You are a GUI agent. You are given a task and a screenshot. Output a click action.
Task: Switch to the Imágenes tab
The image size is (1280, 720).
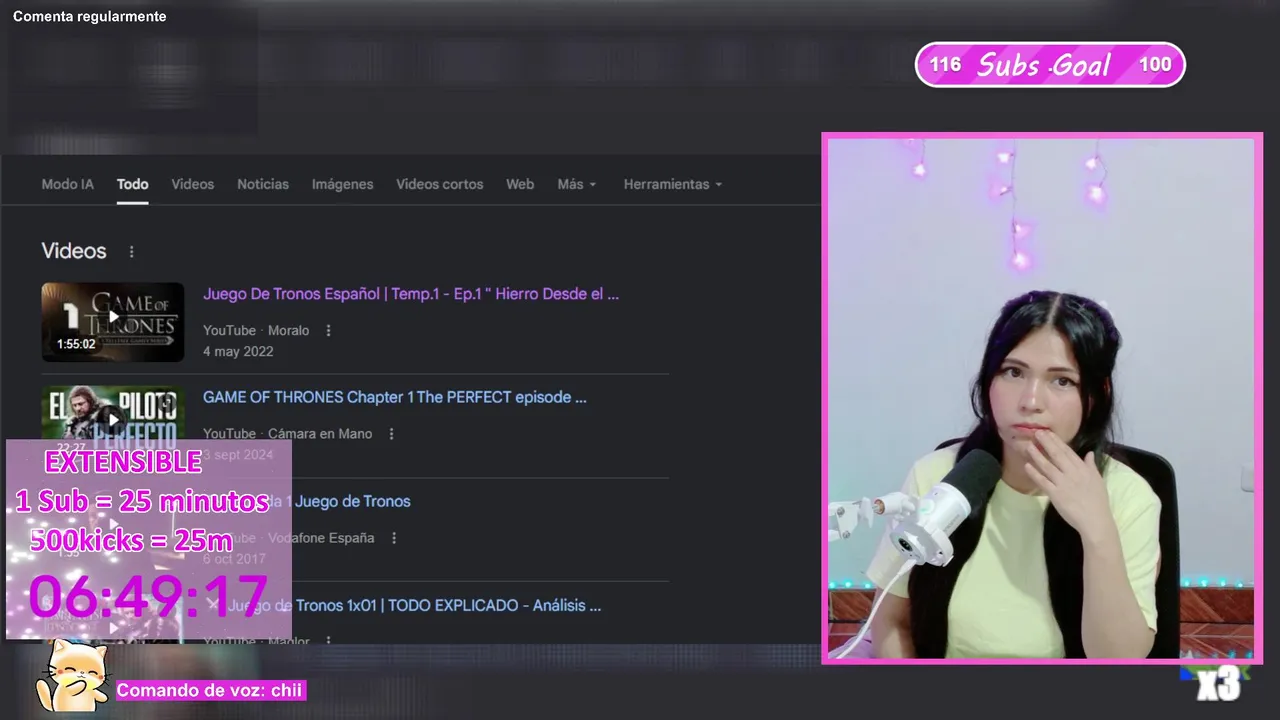coord(342,184)
